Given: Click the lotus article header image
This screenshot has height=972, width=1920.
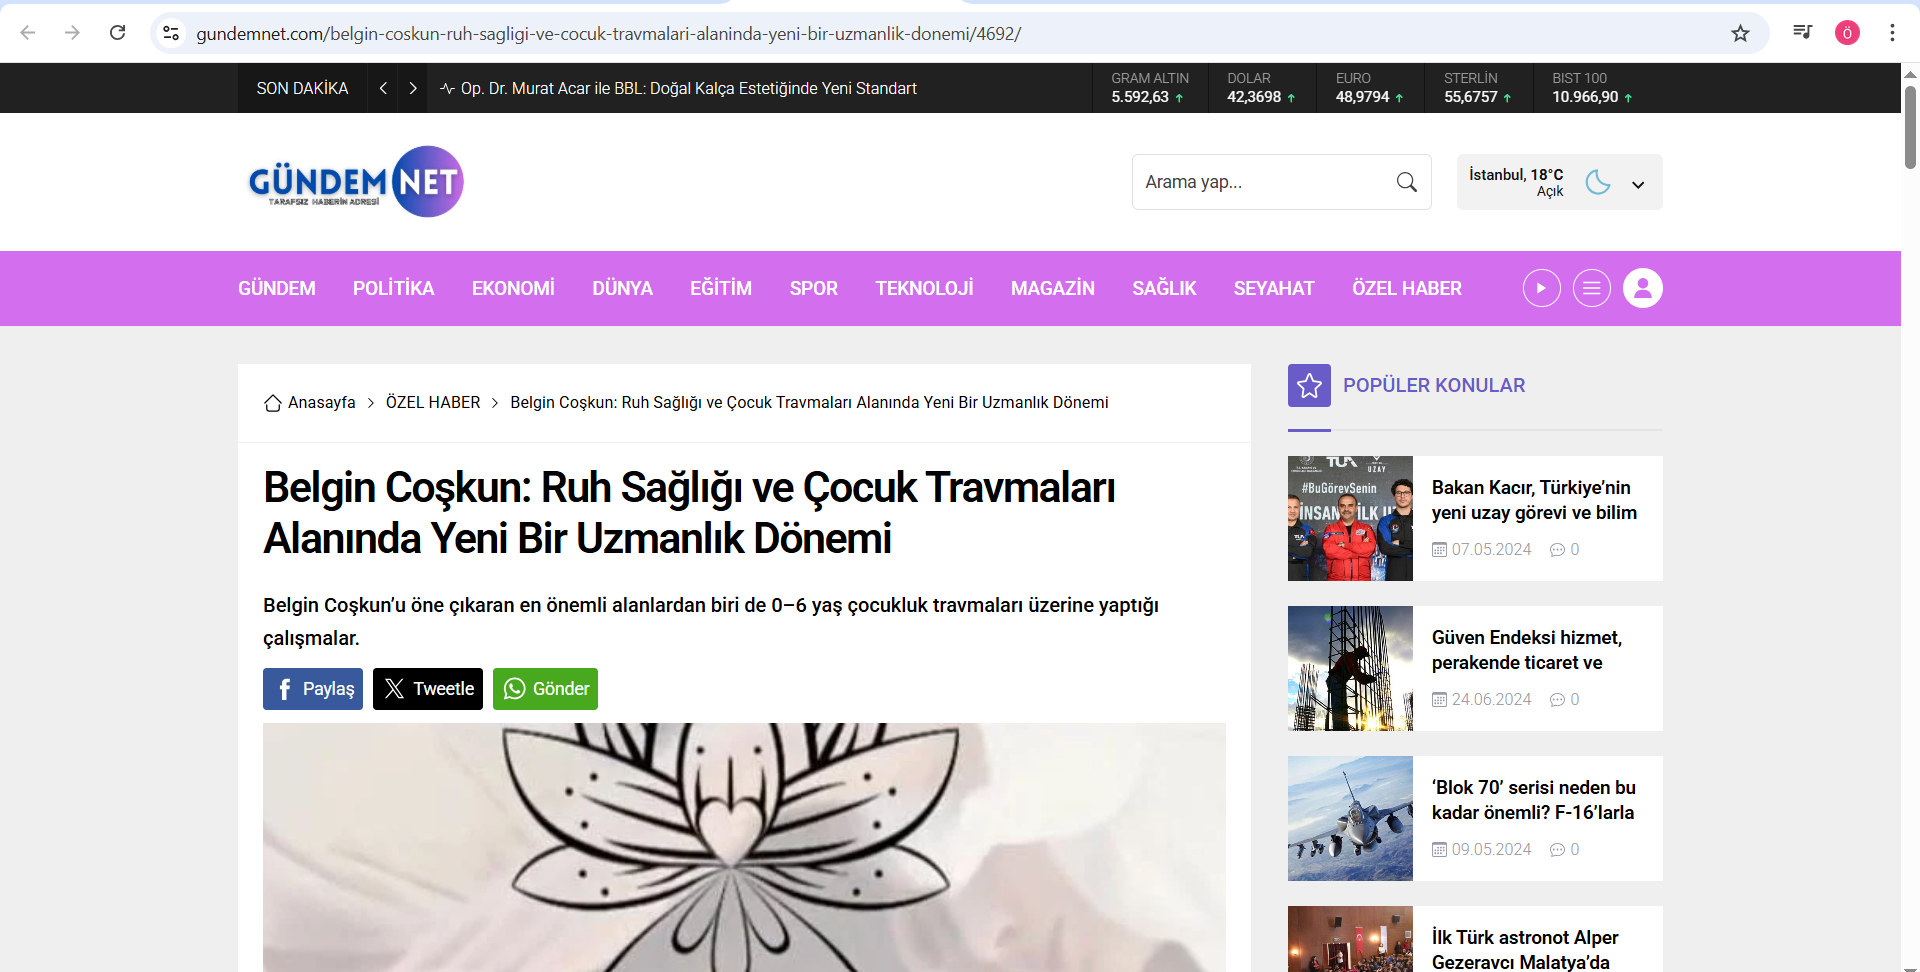Looking at the screenshot, I should coord(744,847).
